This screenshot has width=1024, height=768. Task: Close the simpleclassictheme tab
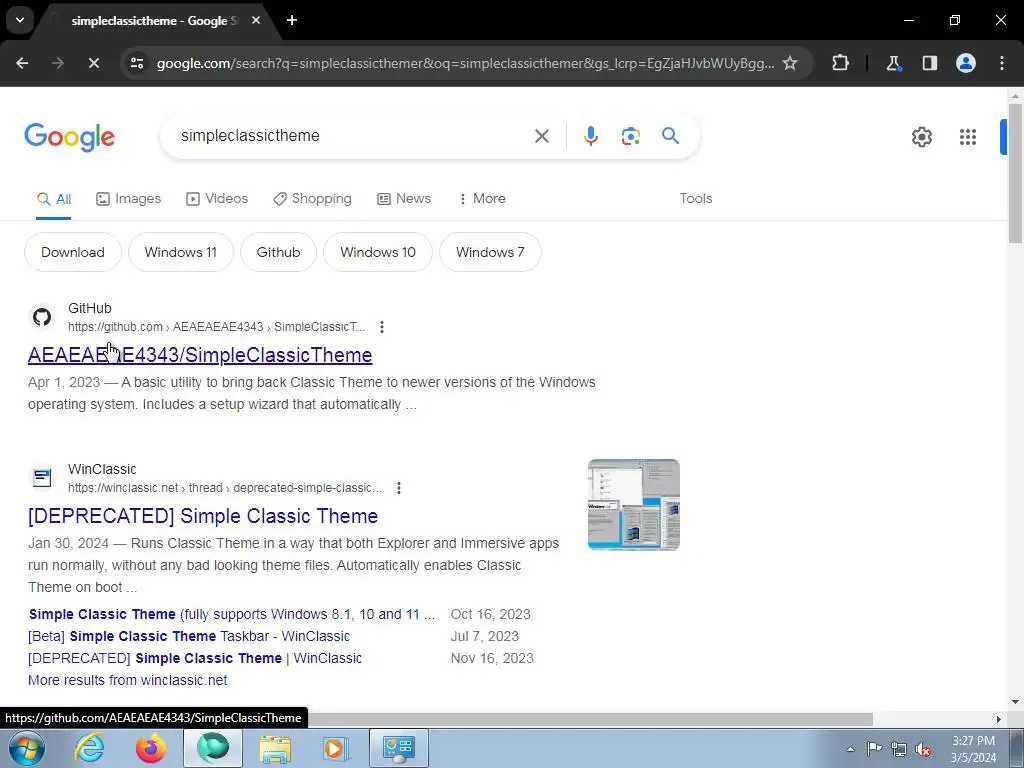point(256,21)
